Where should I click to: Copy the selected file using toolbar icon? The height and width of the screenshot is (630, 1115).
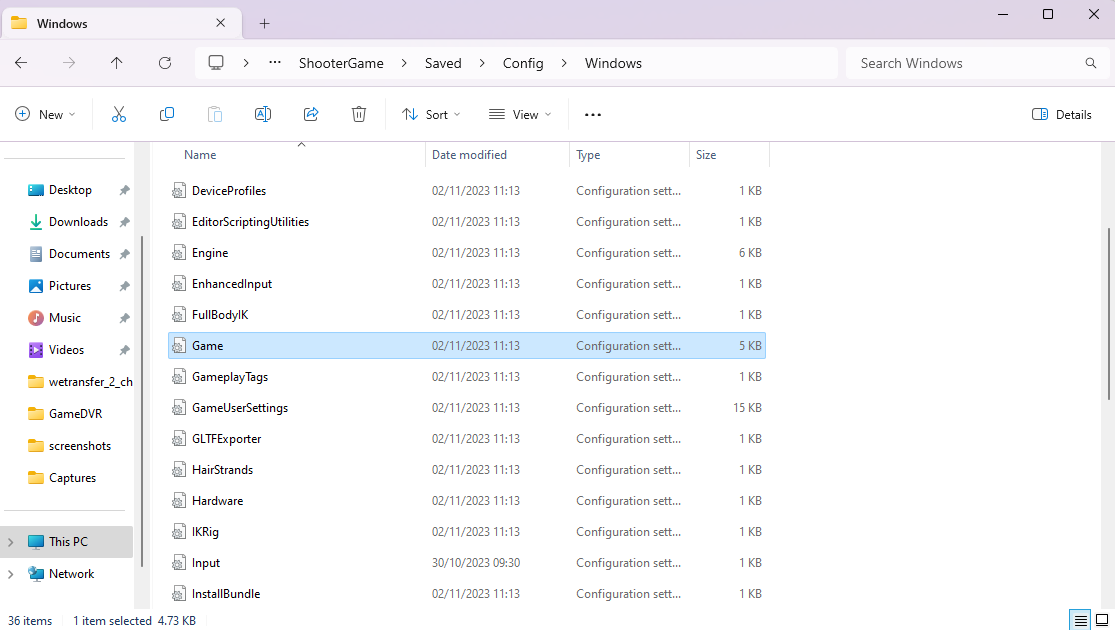pyautogui.click(x=167, y=114)
